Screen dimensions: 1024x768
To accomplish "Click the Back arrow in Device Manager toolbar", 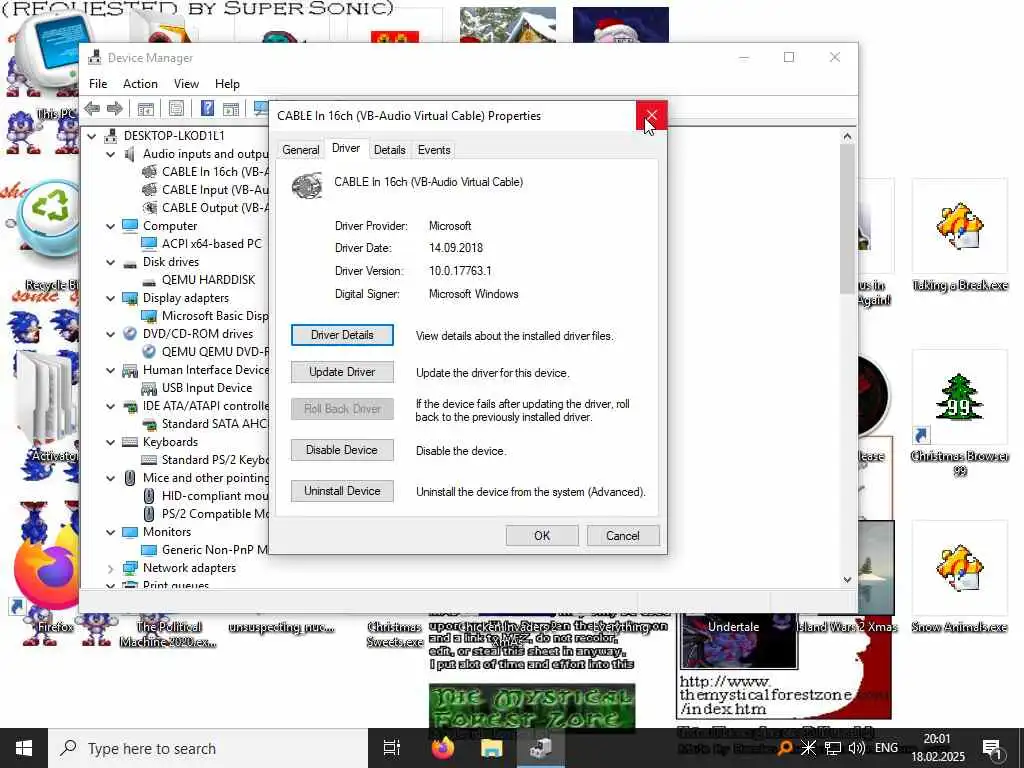I will coord(92,108).
